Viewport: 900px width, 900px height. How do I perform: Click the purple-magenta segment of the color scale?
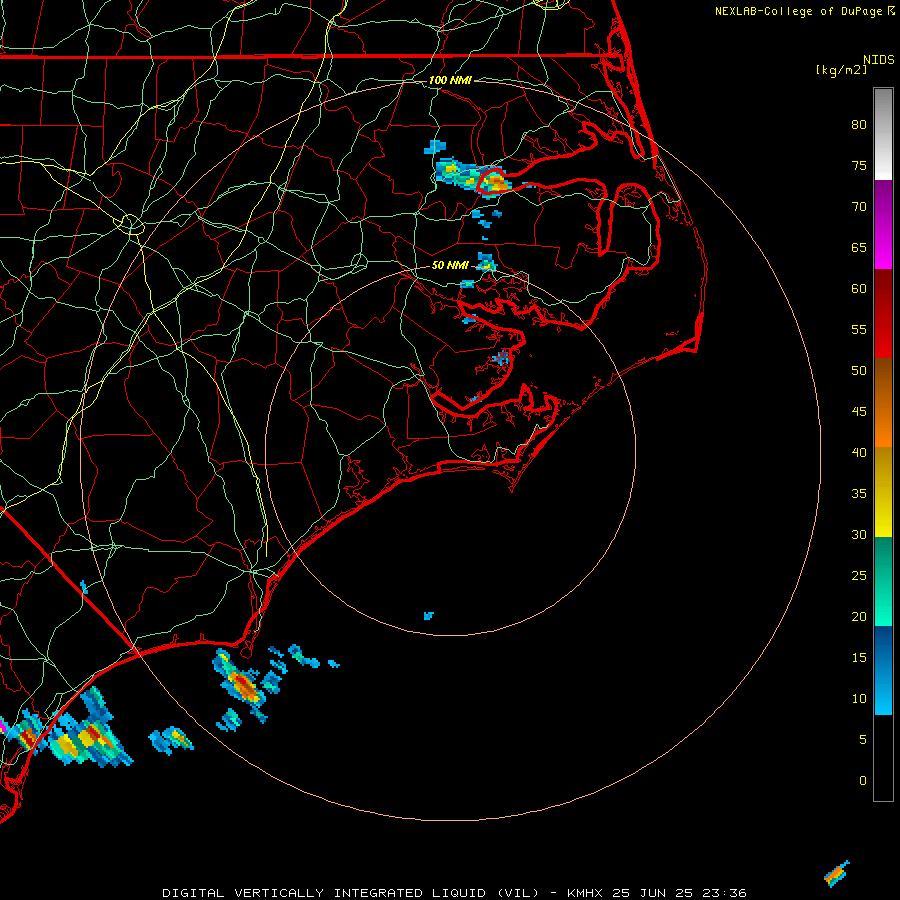[883, 224]
